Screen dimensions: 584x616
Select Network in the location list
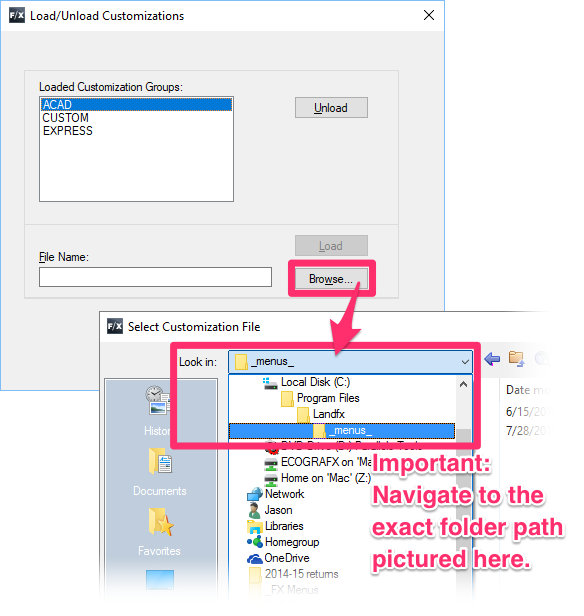pos(276,494)
